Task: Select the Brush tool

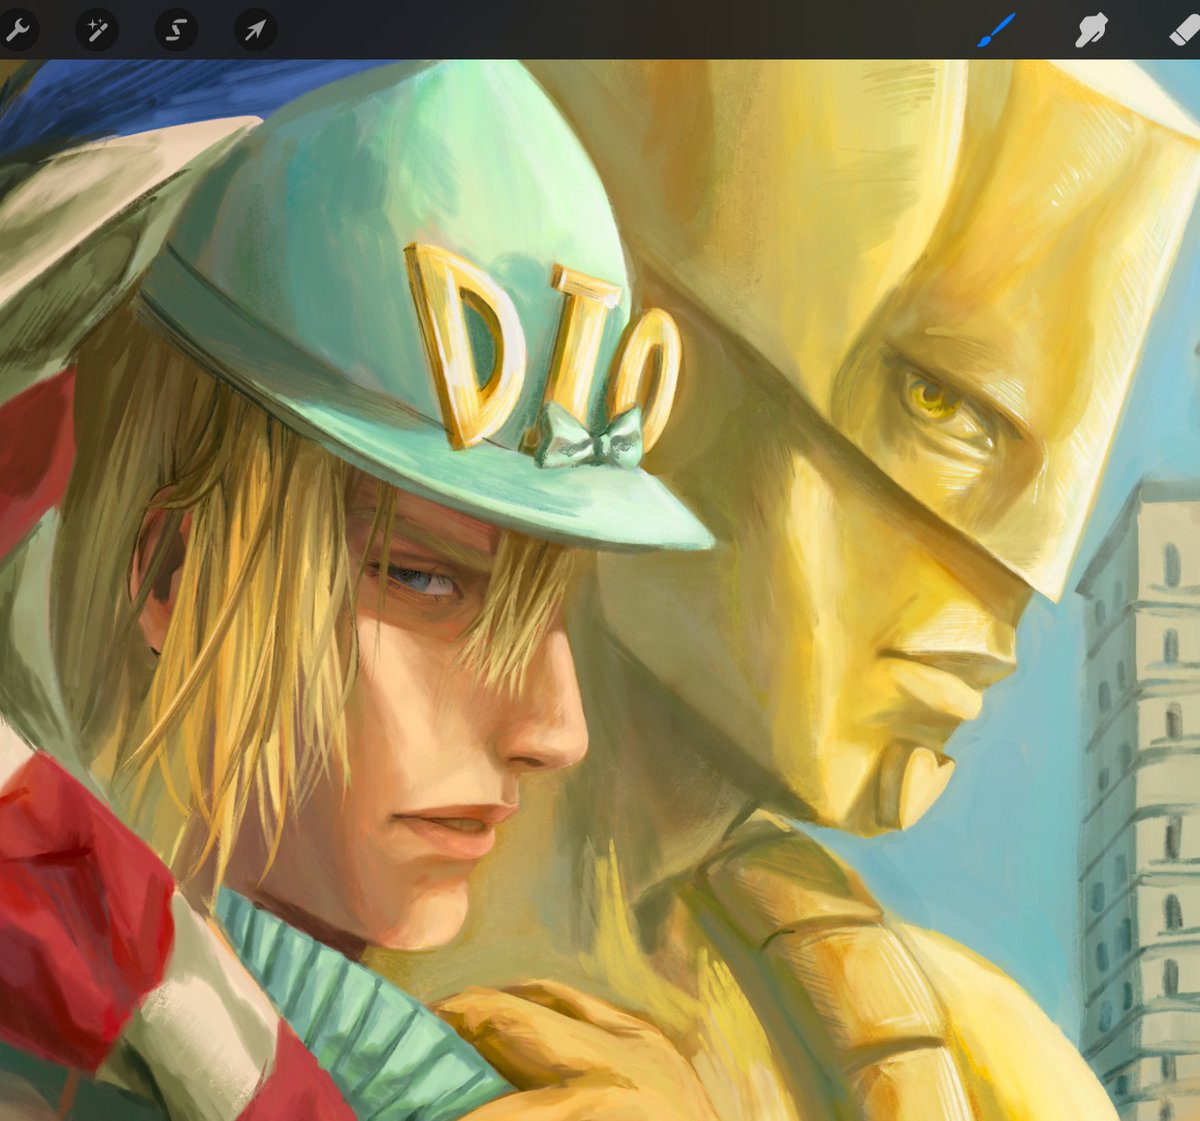Action: 996,31
